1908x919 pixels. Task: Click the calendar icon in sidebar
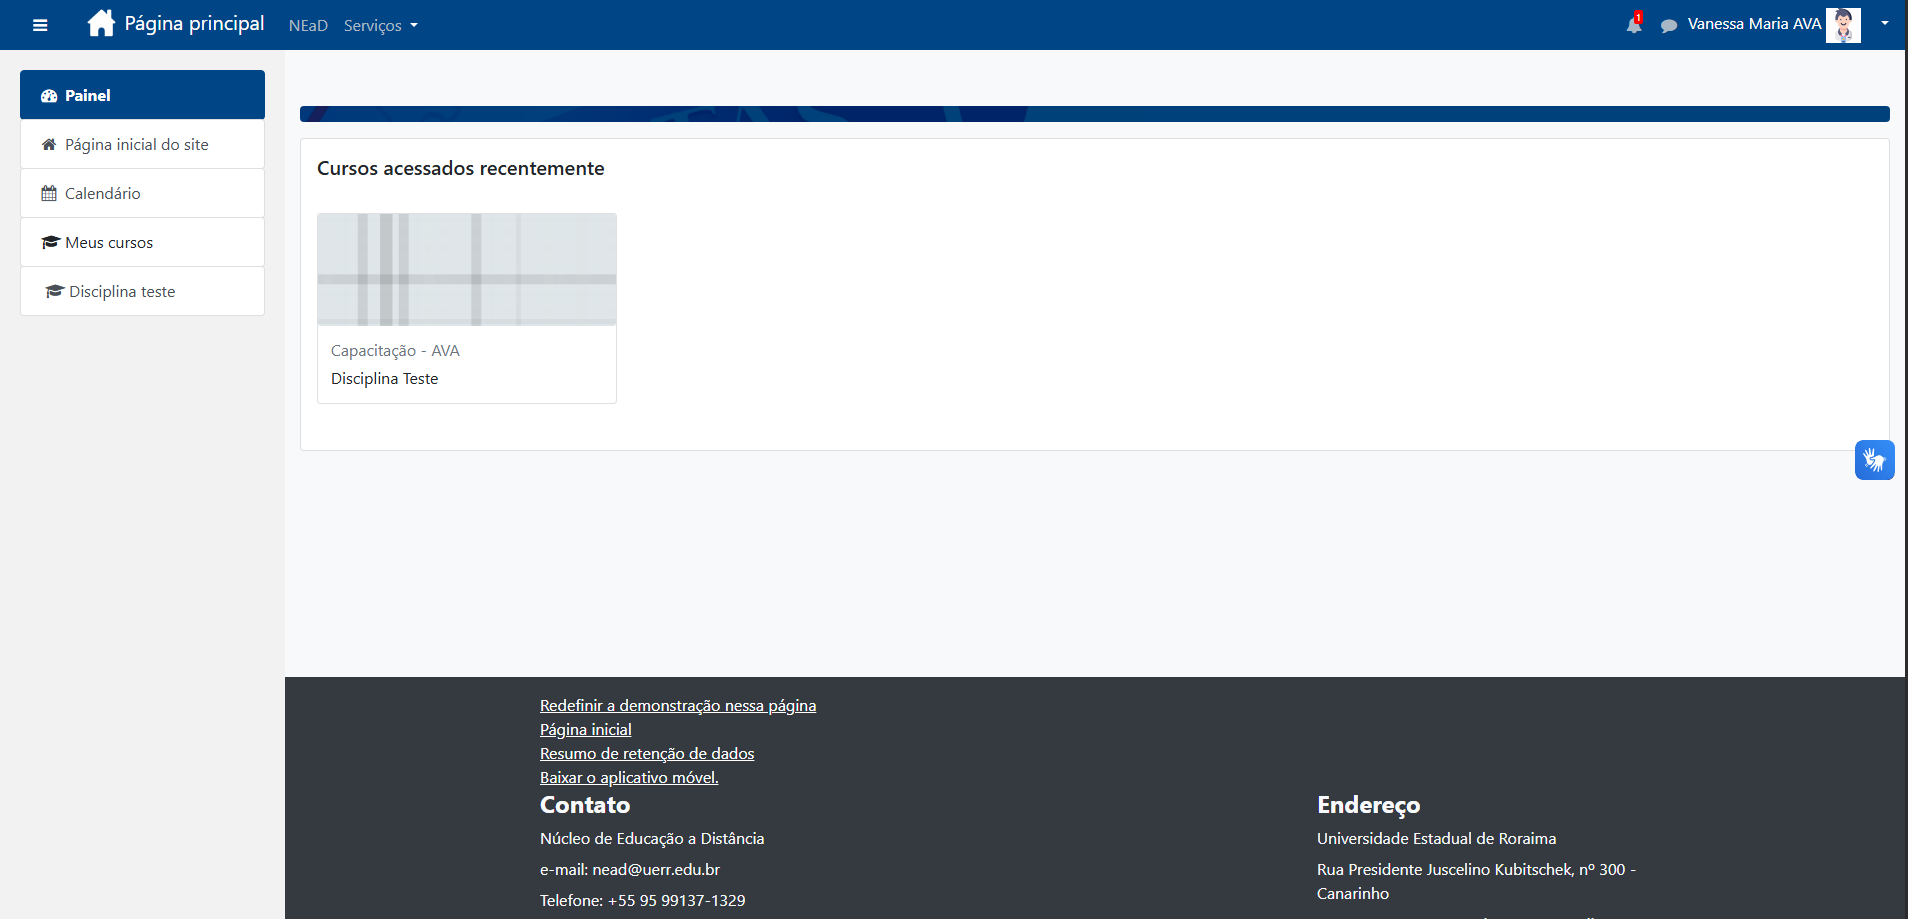coord(49,194)
